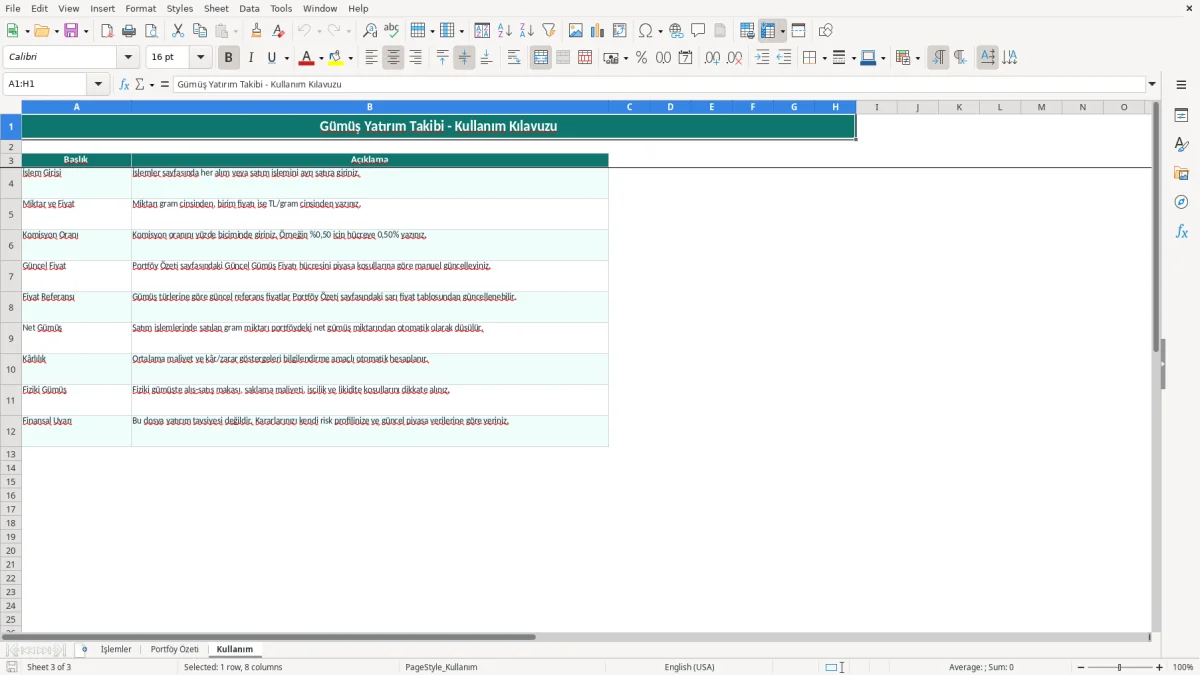Expand the borders dropdown arrow
1200x675 pixels.
823,58
